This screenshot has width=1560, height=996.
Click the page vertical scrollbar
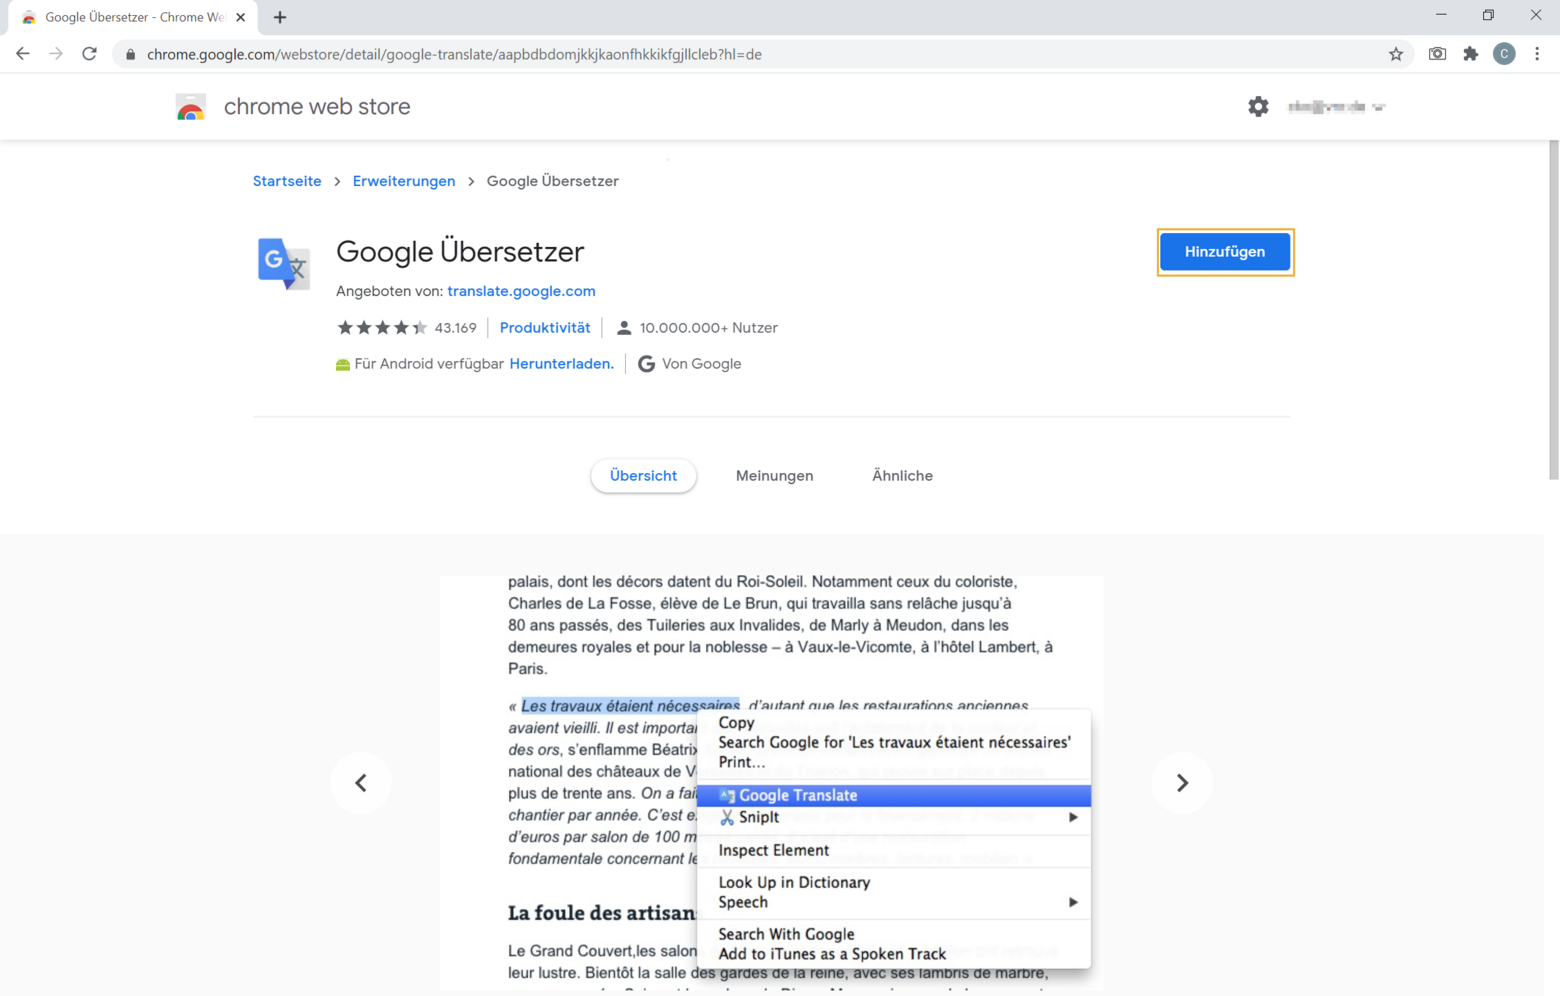pos(1553,310)
